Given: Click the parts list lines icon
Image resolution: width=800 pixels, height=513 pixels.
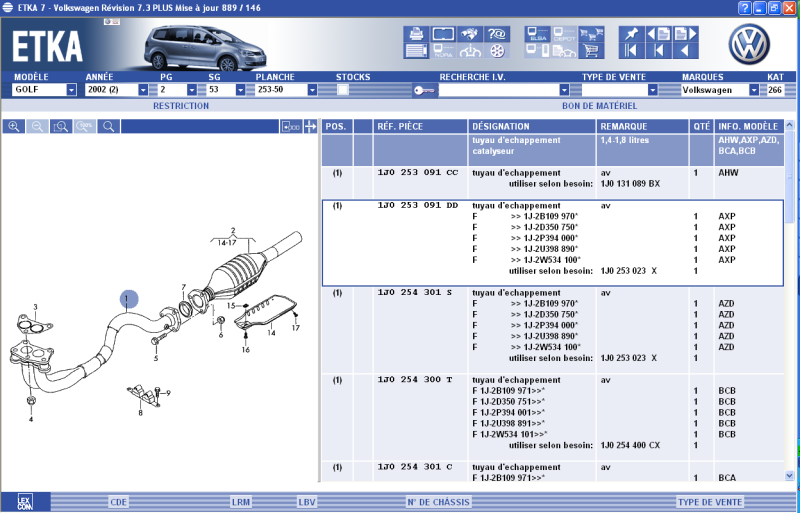Looking at the screenshot, I should (416, 51).
